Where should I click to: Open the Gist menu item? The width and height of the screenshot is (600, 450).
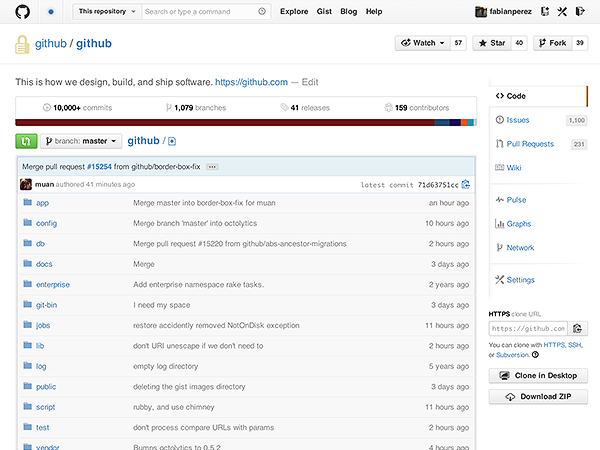(x=324, y=11)
